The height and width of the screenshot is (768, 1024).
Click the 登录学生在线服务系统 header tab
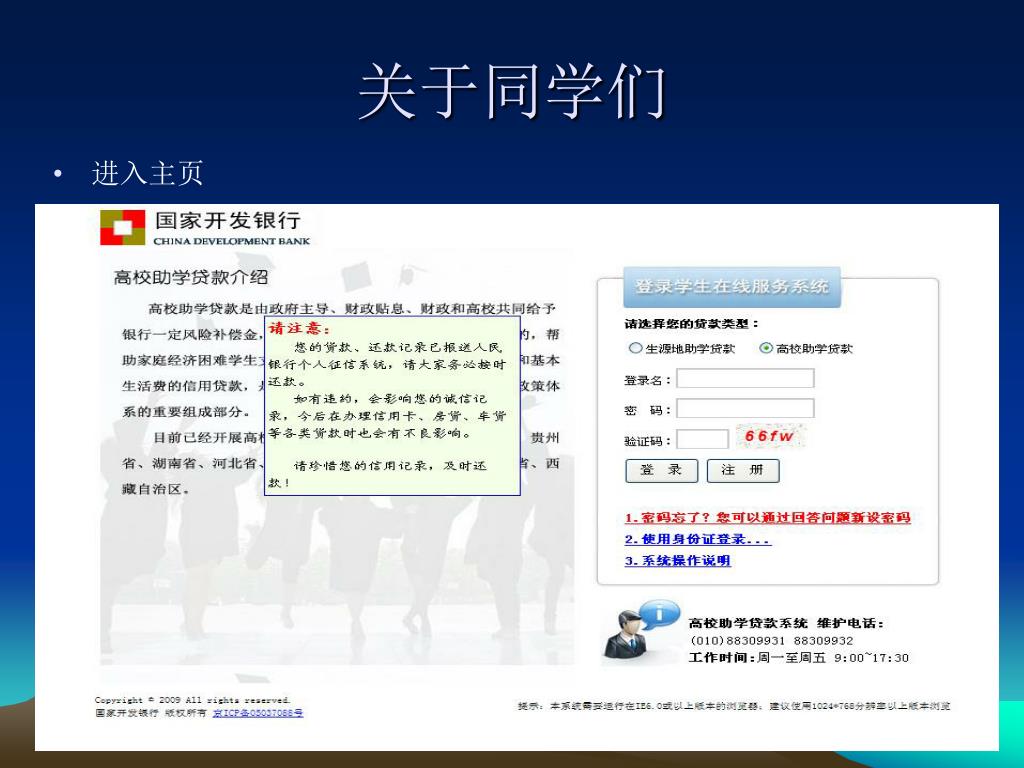(x=731, y=286)
